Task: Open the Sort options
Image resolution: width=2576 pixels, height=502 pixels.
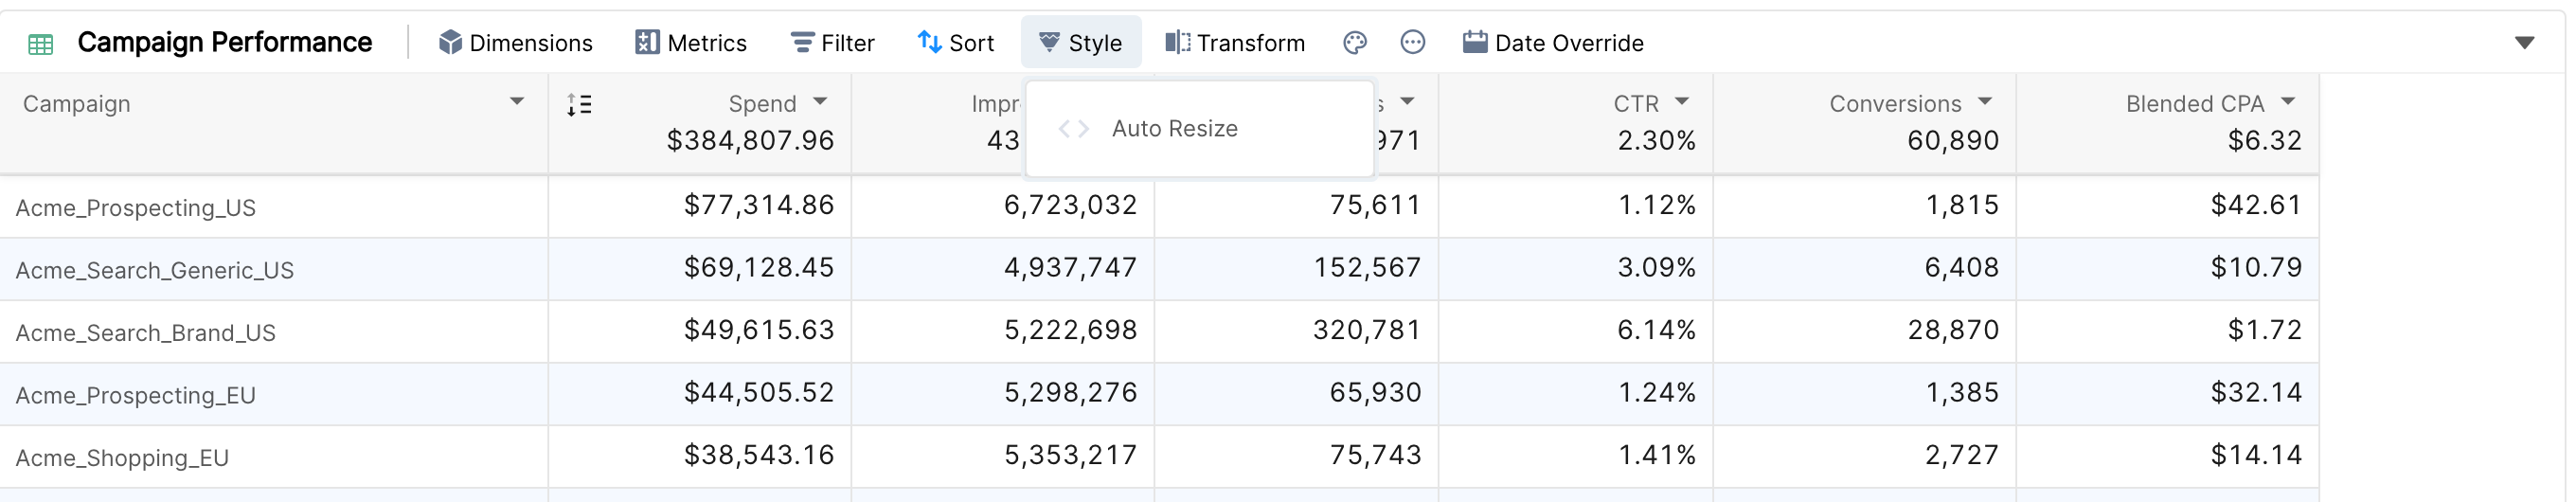Action: coord(956,43)
